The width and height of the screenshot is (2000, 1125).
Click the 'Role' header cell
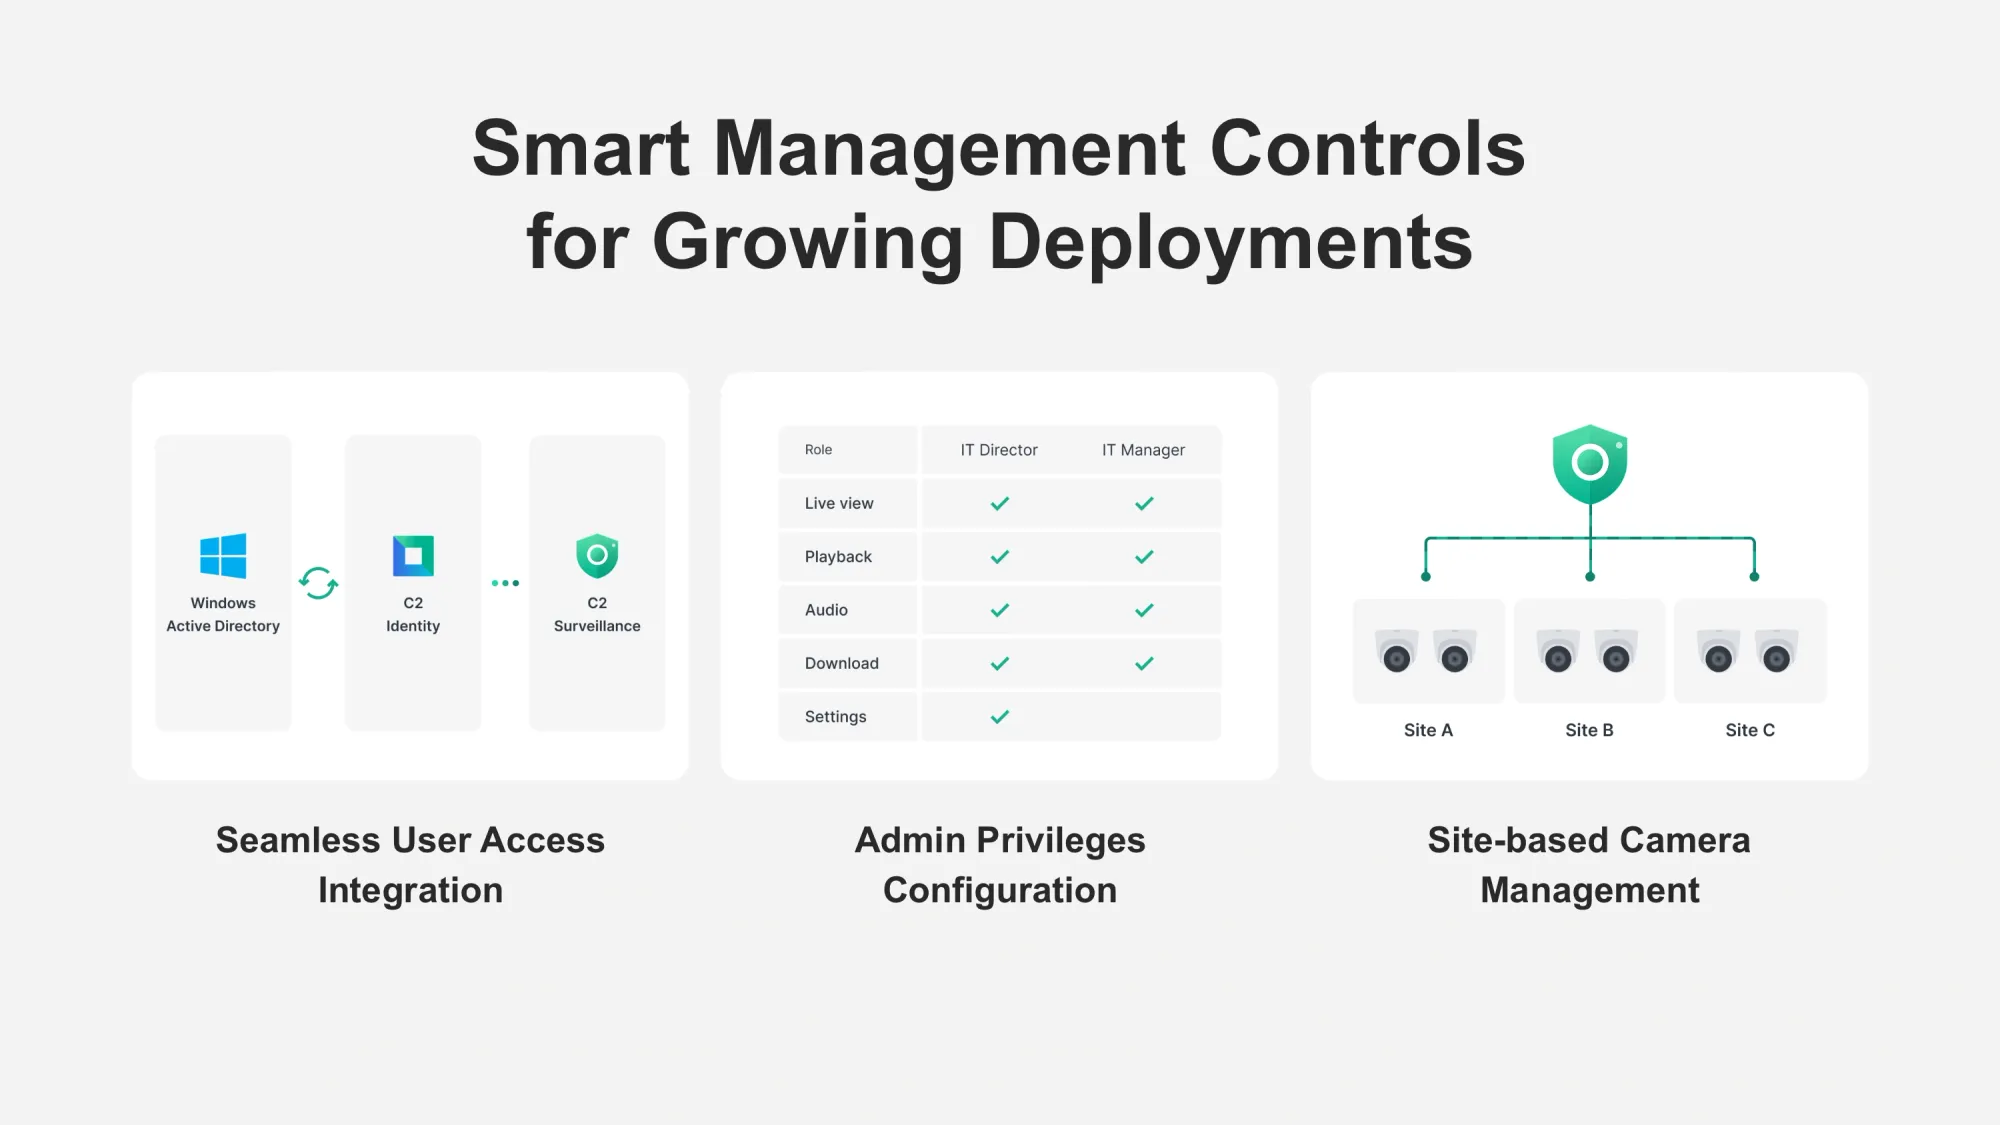click(x=848, y=450)
